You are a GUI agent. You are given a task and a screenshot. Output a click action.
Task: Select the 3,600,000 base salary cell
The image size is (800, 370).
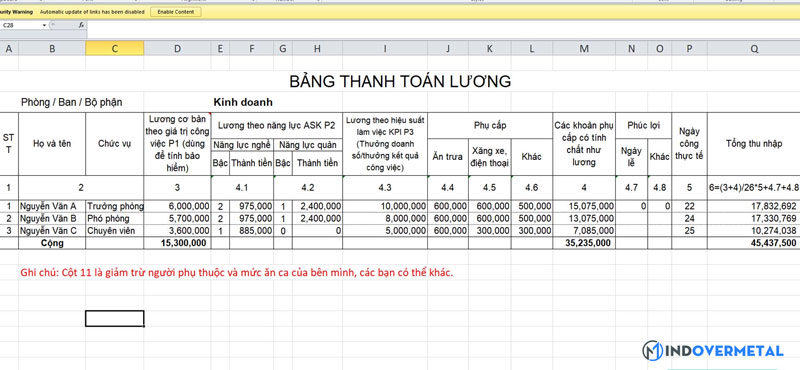(177, 231)
